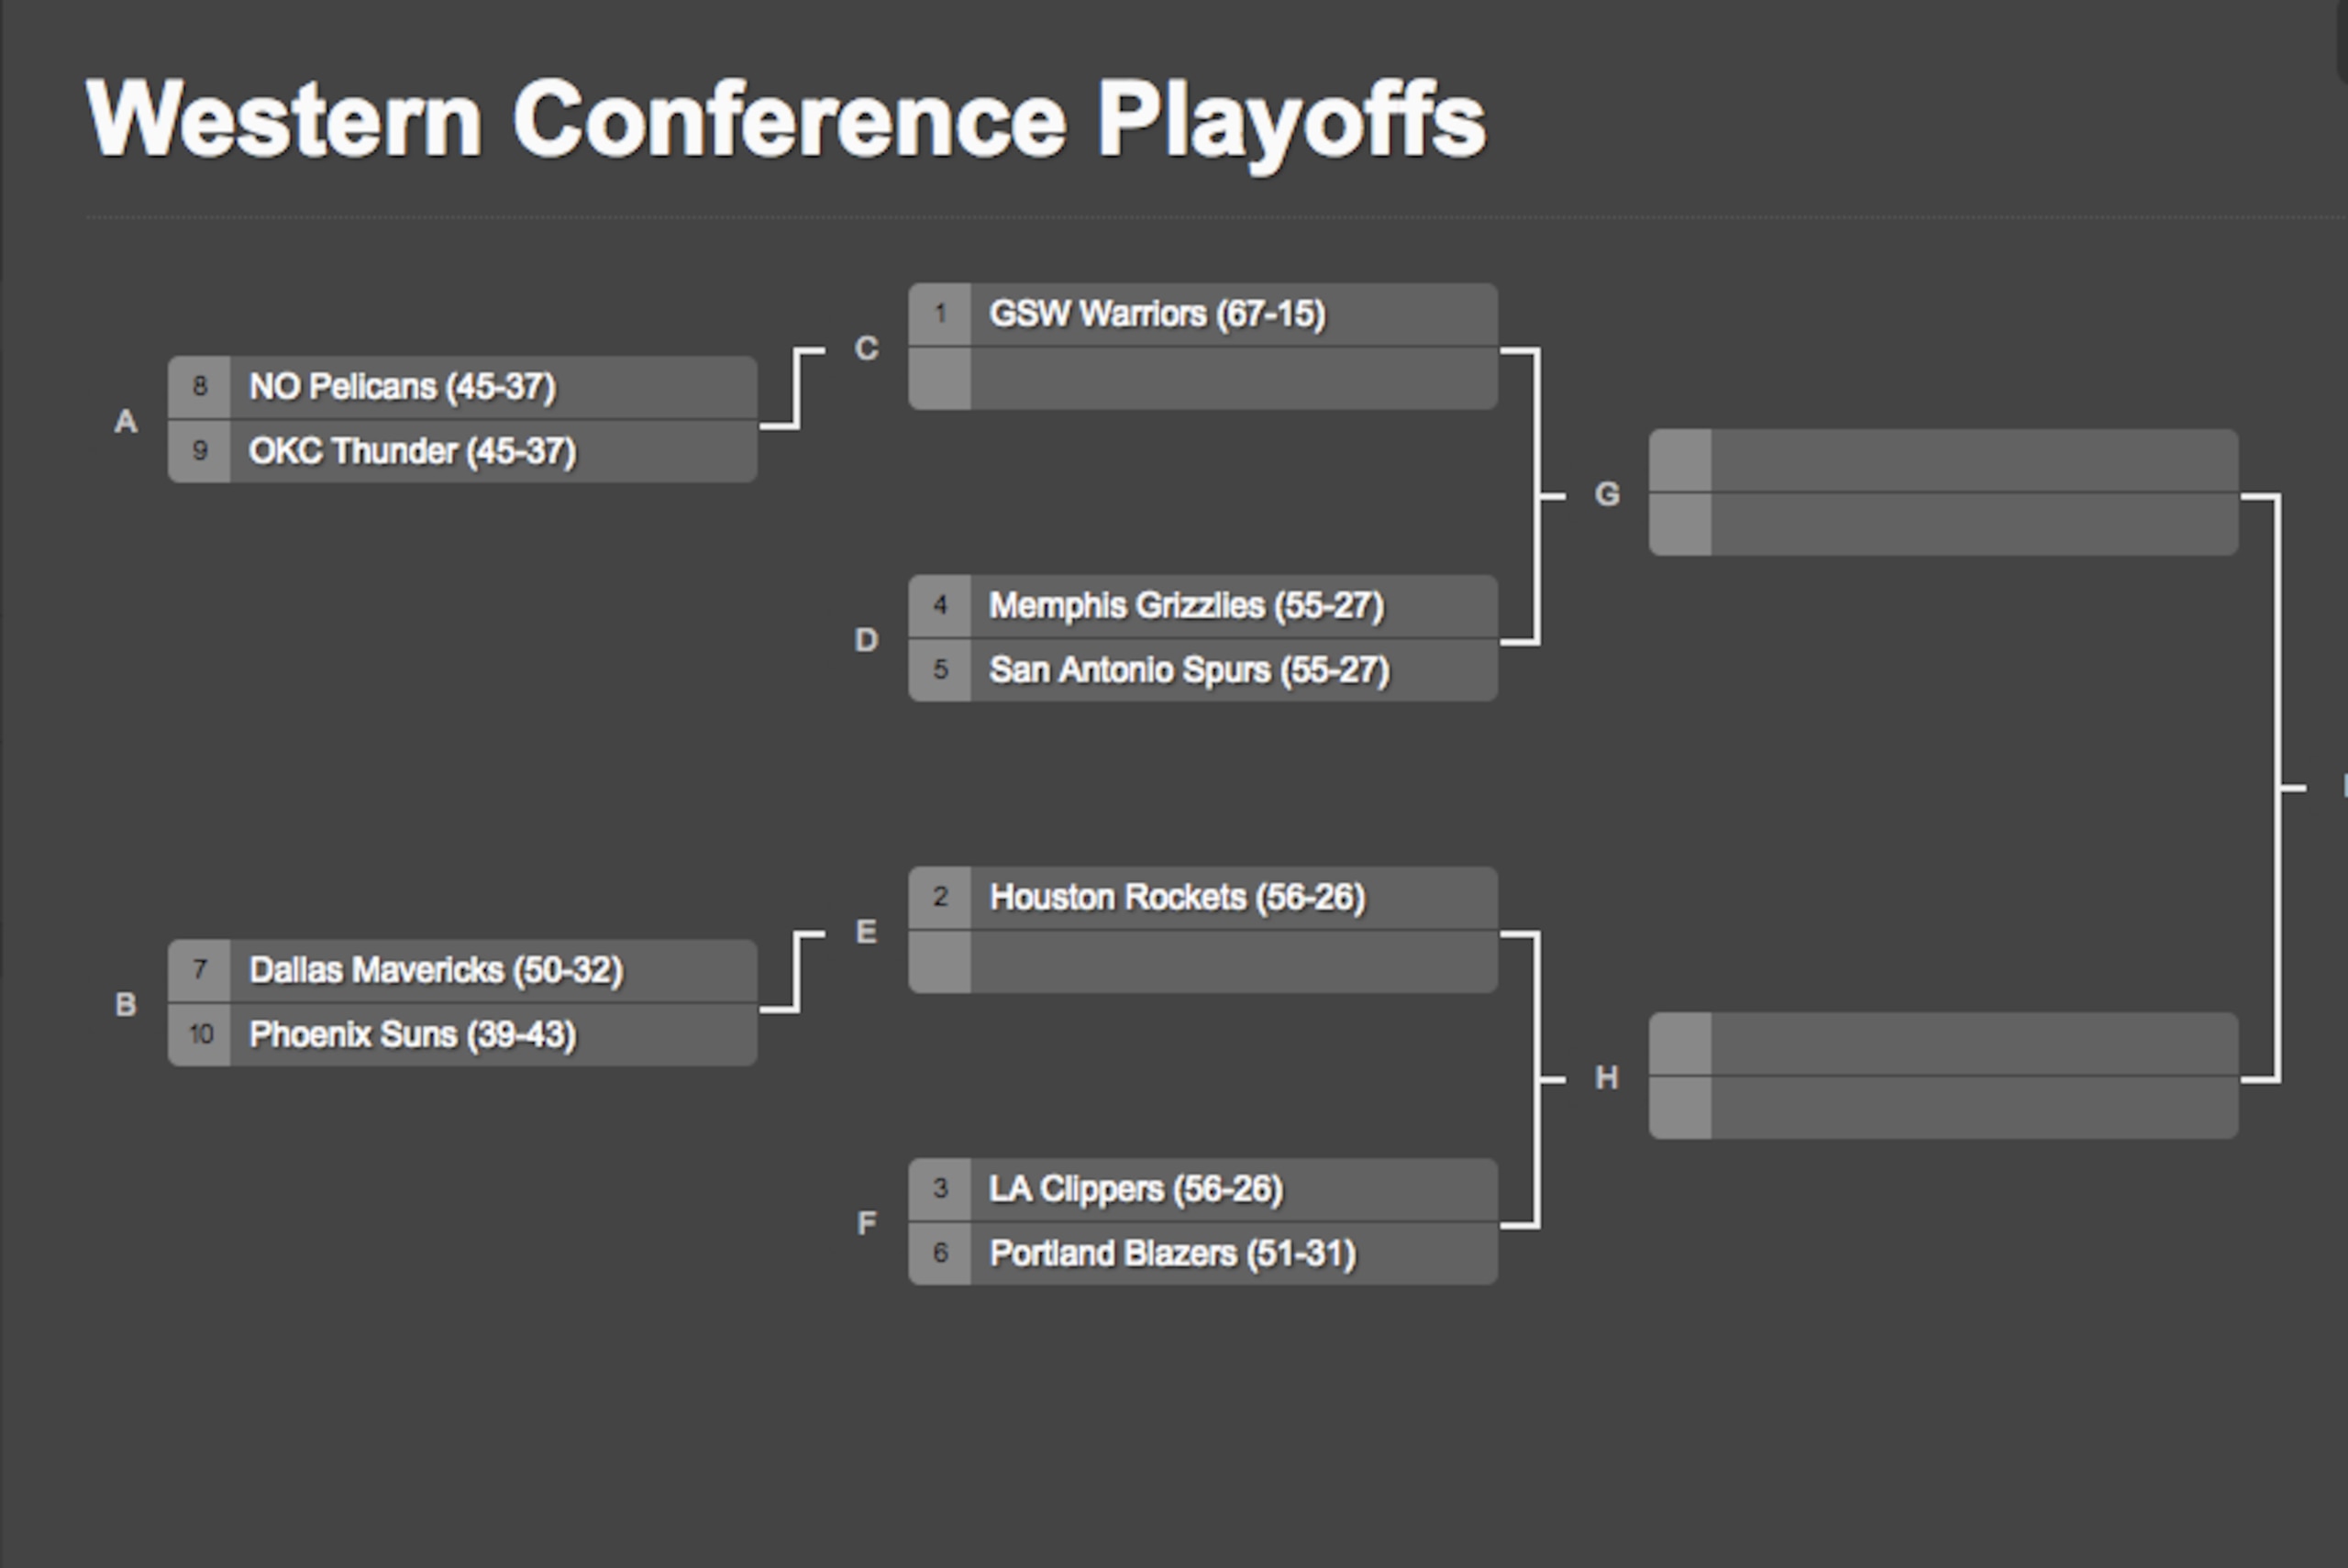Select Houston Rockets (56-26) in matchup E
Viewport: 2348px width, 1568px height.
[1203, 898]
